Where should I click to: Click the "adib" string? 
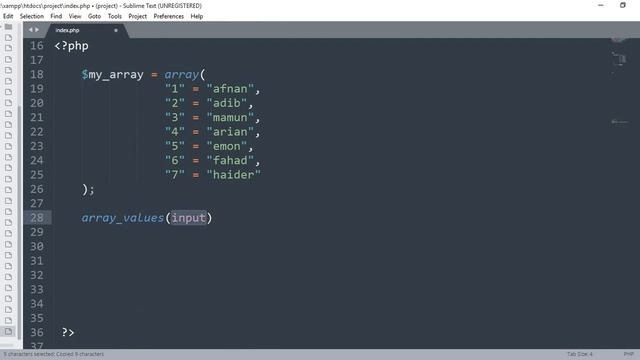227,103
